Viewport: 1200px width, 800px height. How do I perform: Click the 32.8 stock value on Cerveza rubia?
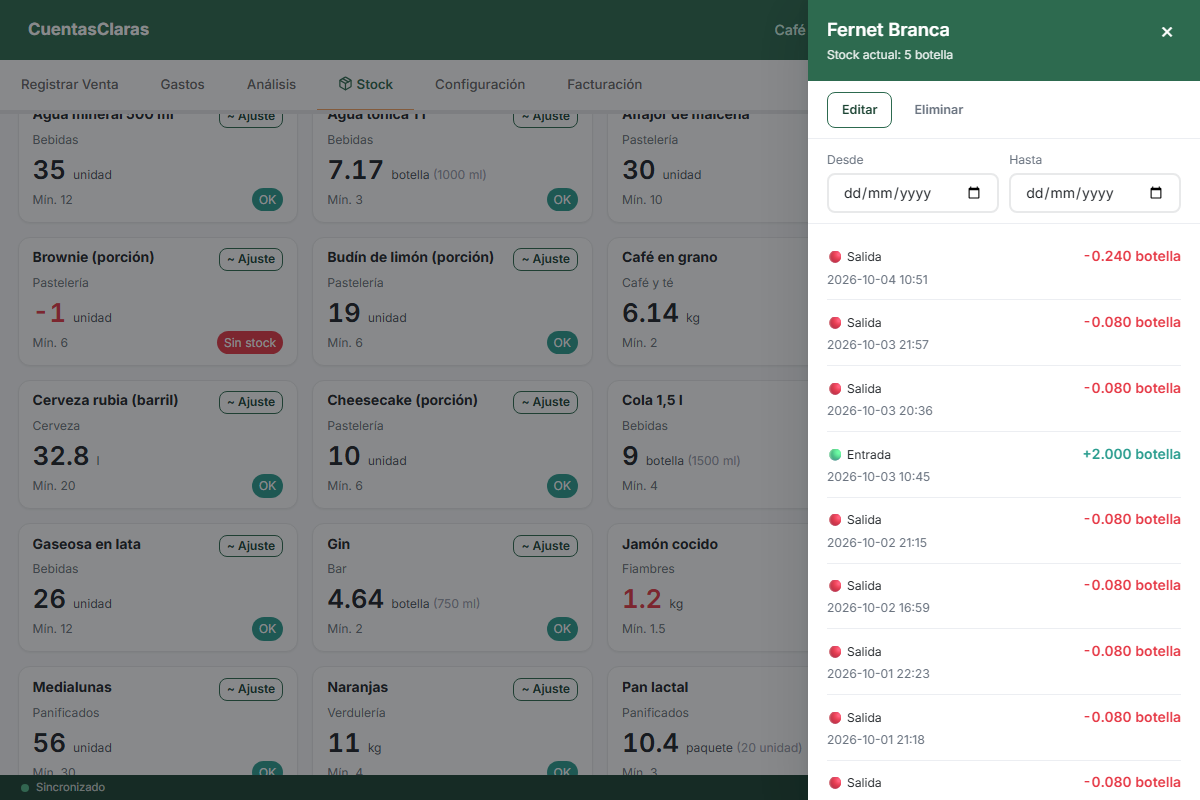pos(61,456)
